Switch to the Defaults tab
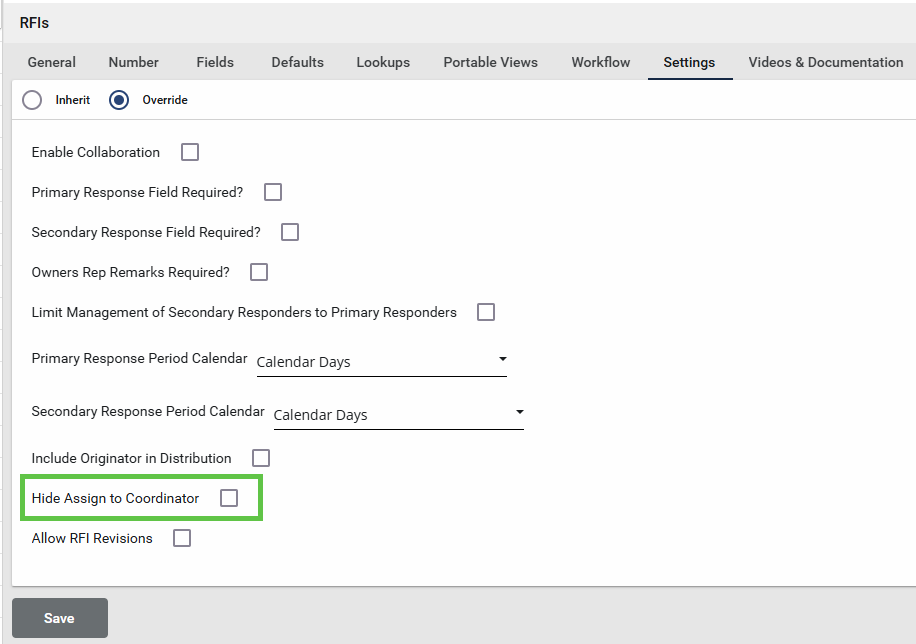 click(x=297, y=62)
